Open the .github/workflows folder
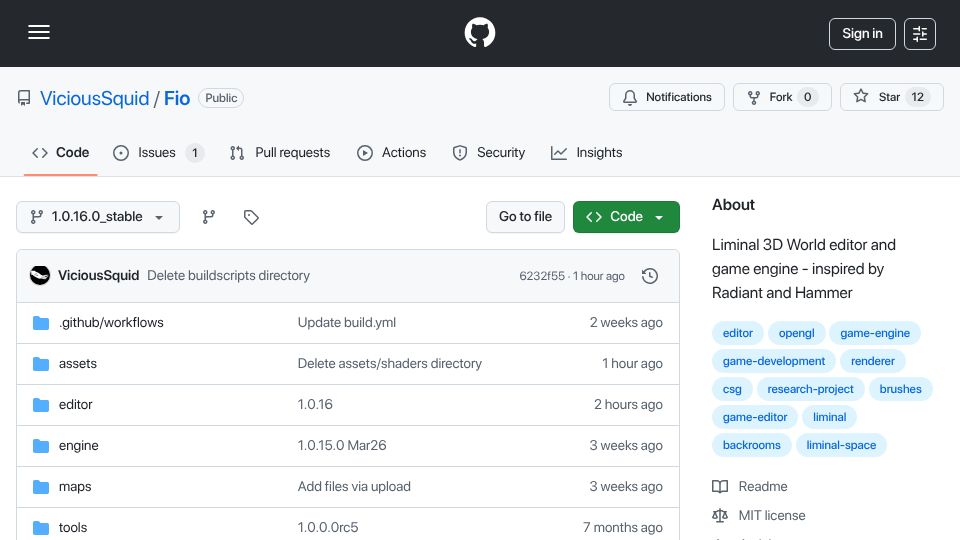The width and height of the screenshot is (960, 540). [111, 323]
